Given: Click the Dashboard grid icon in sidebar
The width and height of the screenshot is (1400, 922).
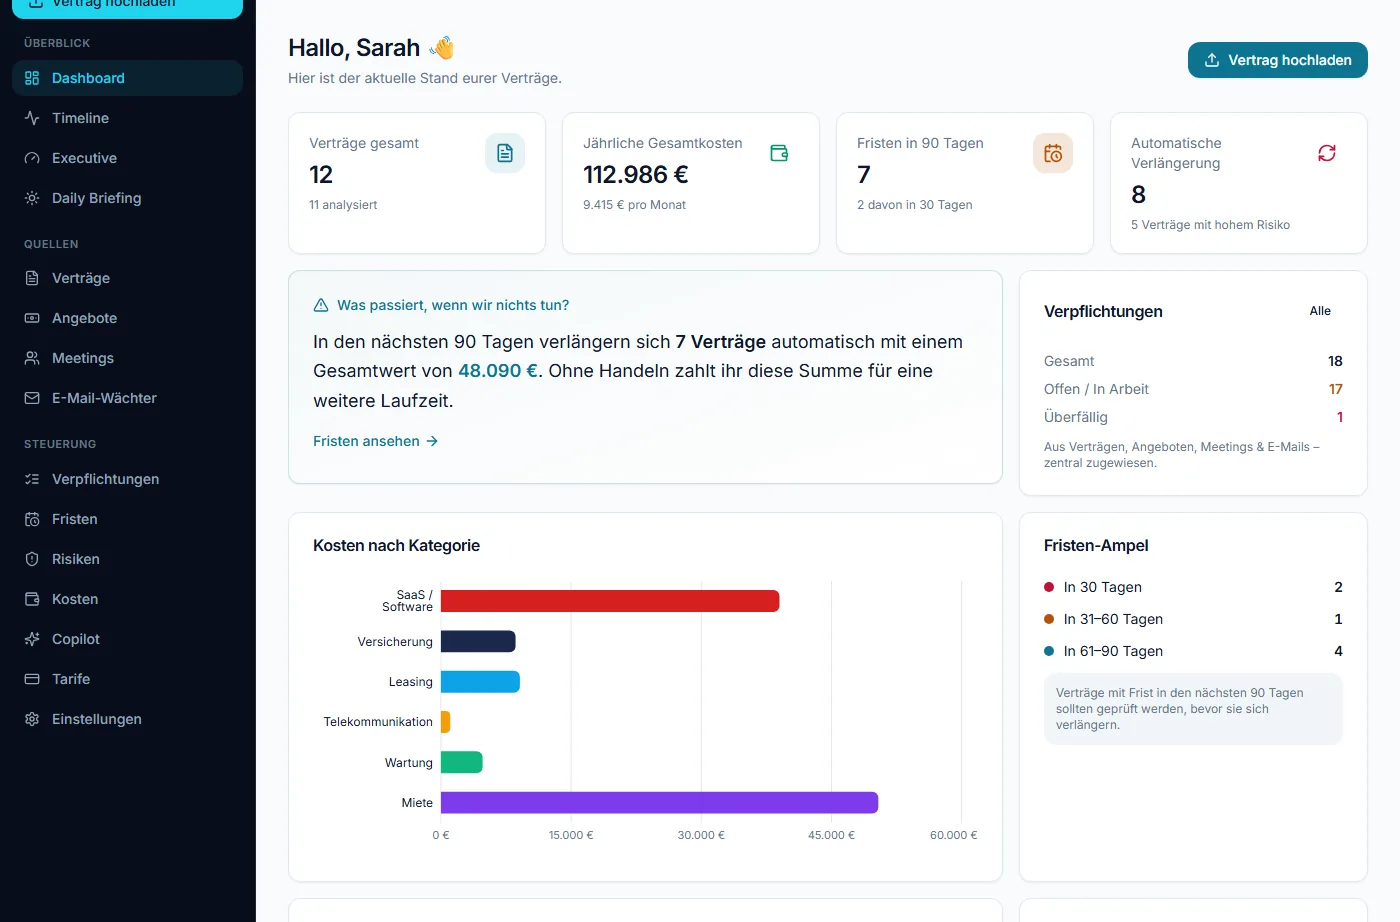Looking at the screenshot, I should (x=32, y=78).
